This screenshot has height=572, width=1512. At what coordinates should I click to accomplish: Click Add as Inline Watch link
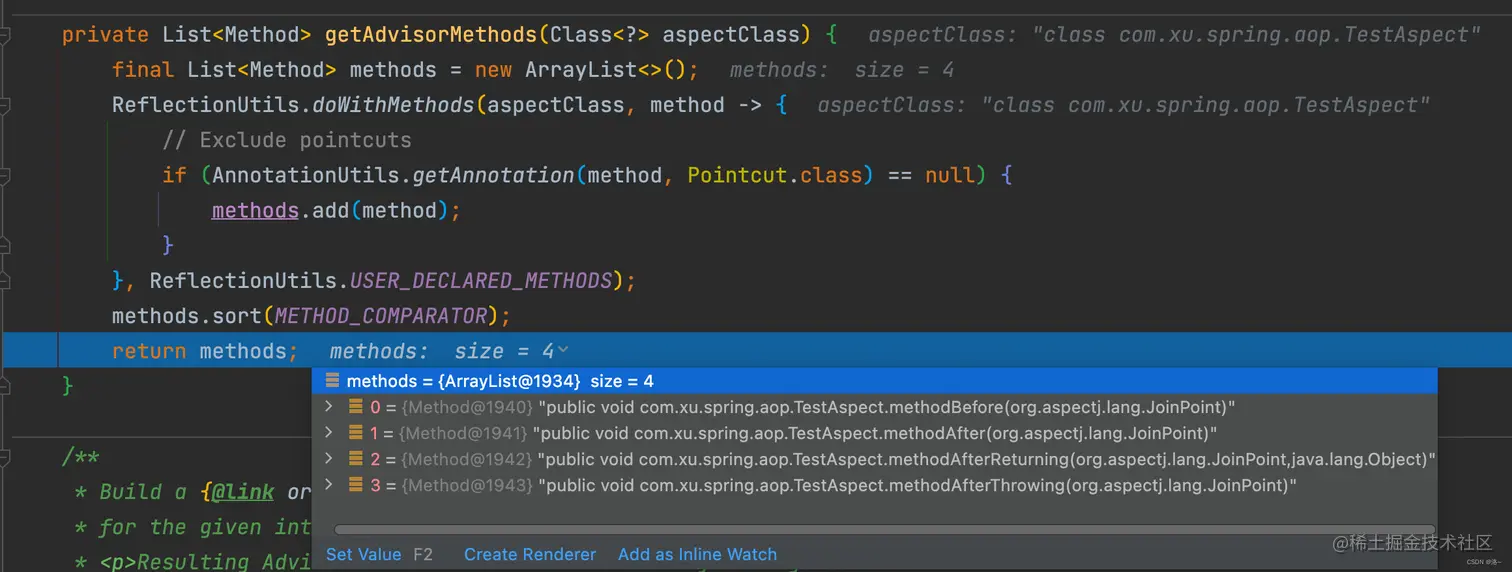click(x=697, y=554)
